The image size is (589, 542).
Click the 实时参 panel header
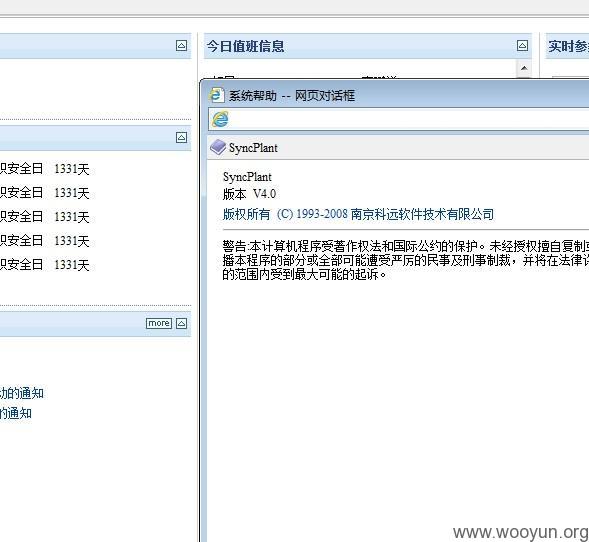click(567, 46)
